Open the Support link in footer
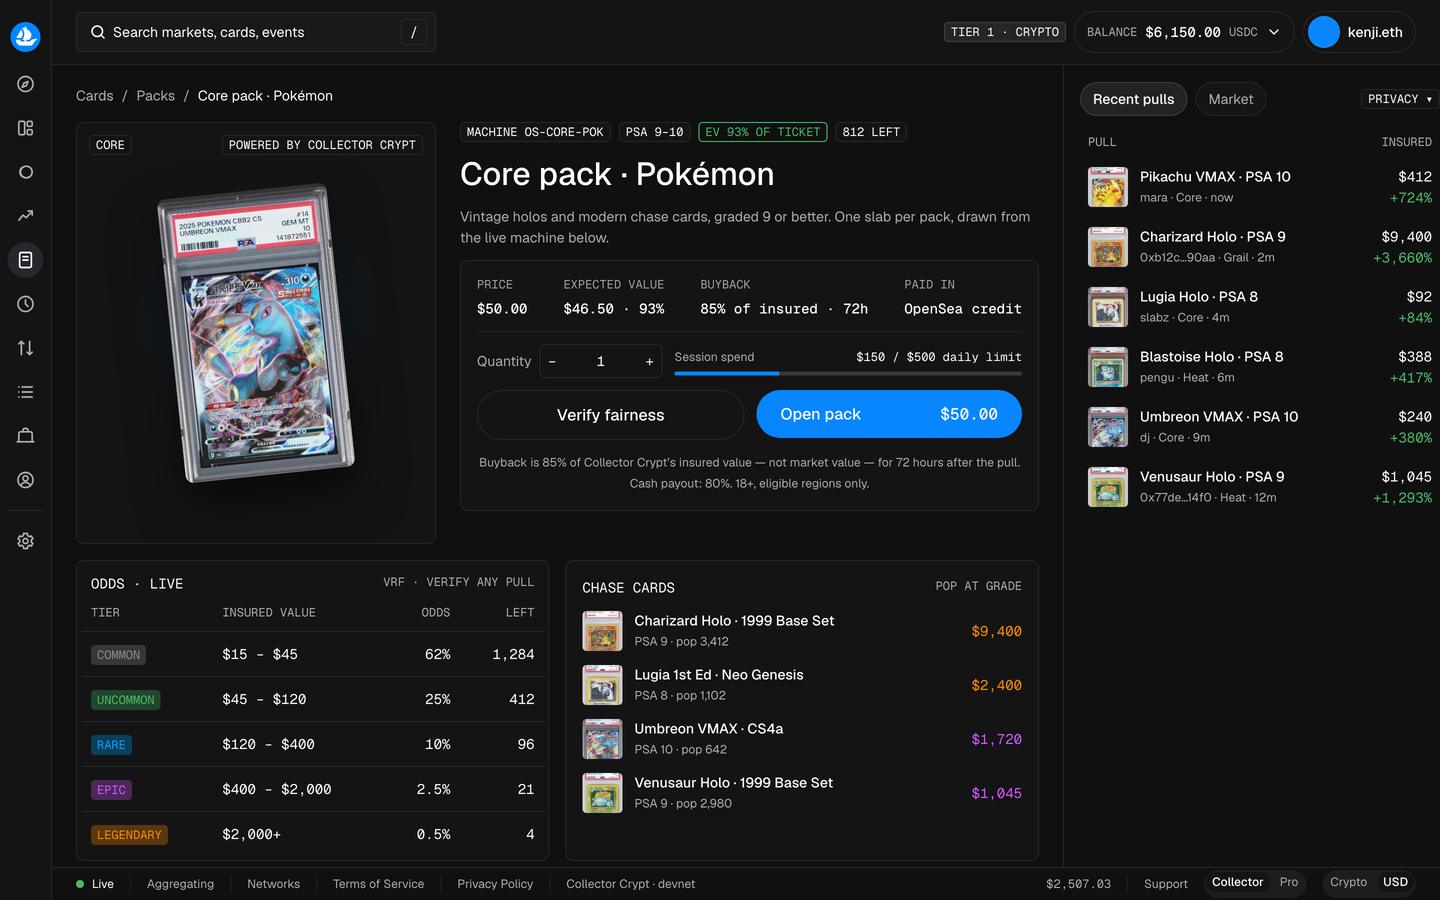The height and width of the screenshot is (900, 1440). point(1166,884)
